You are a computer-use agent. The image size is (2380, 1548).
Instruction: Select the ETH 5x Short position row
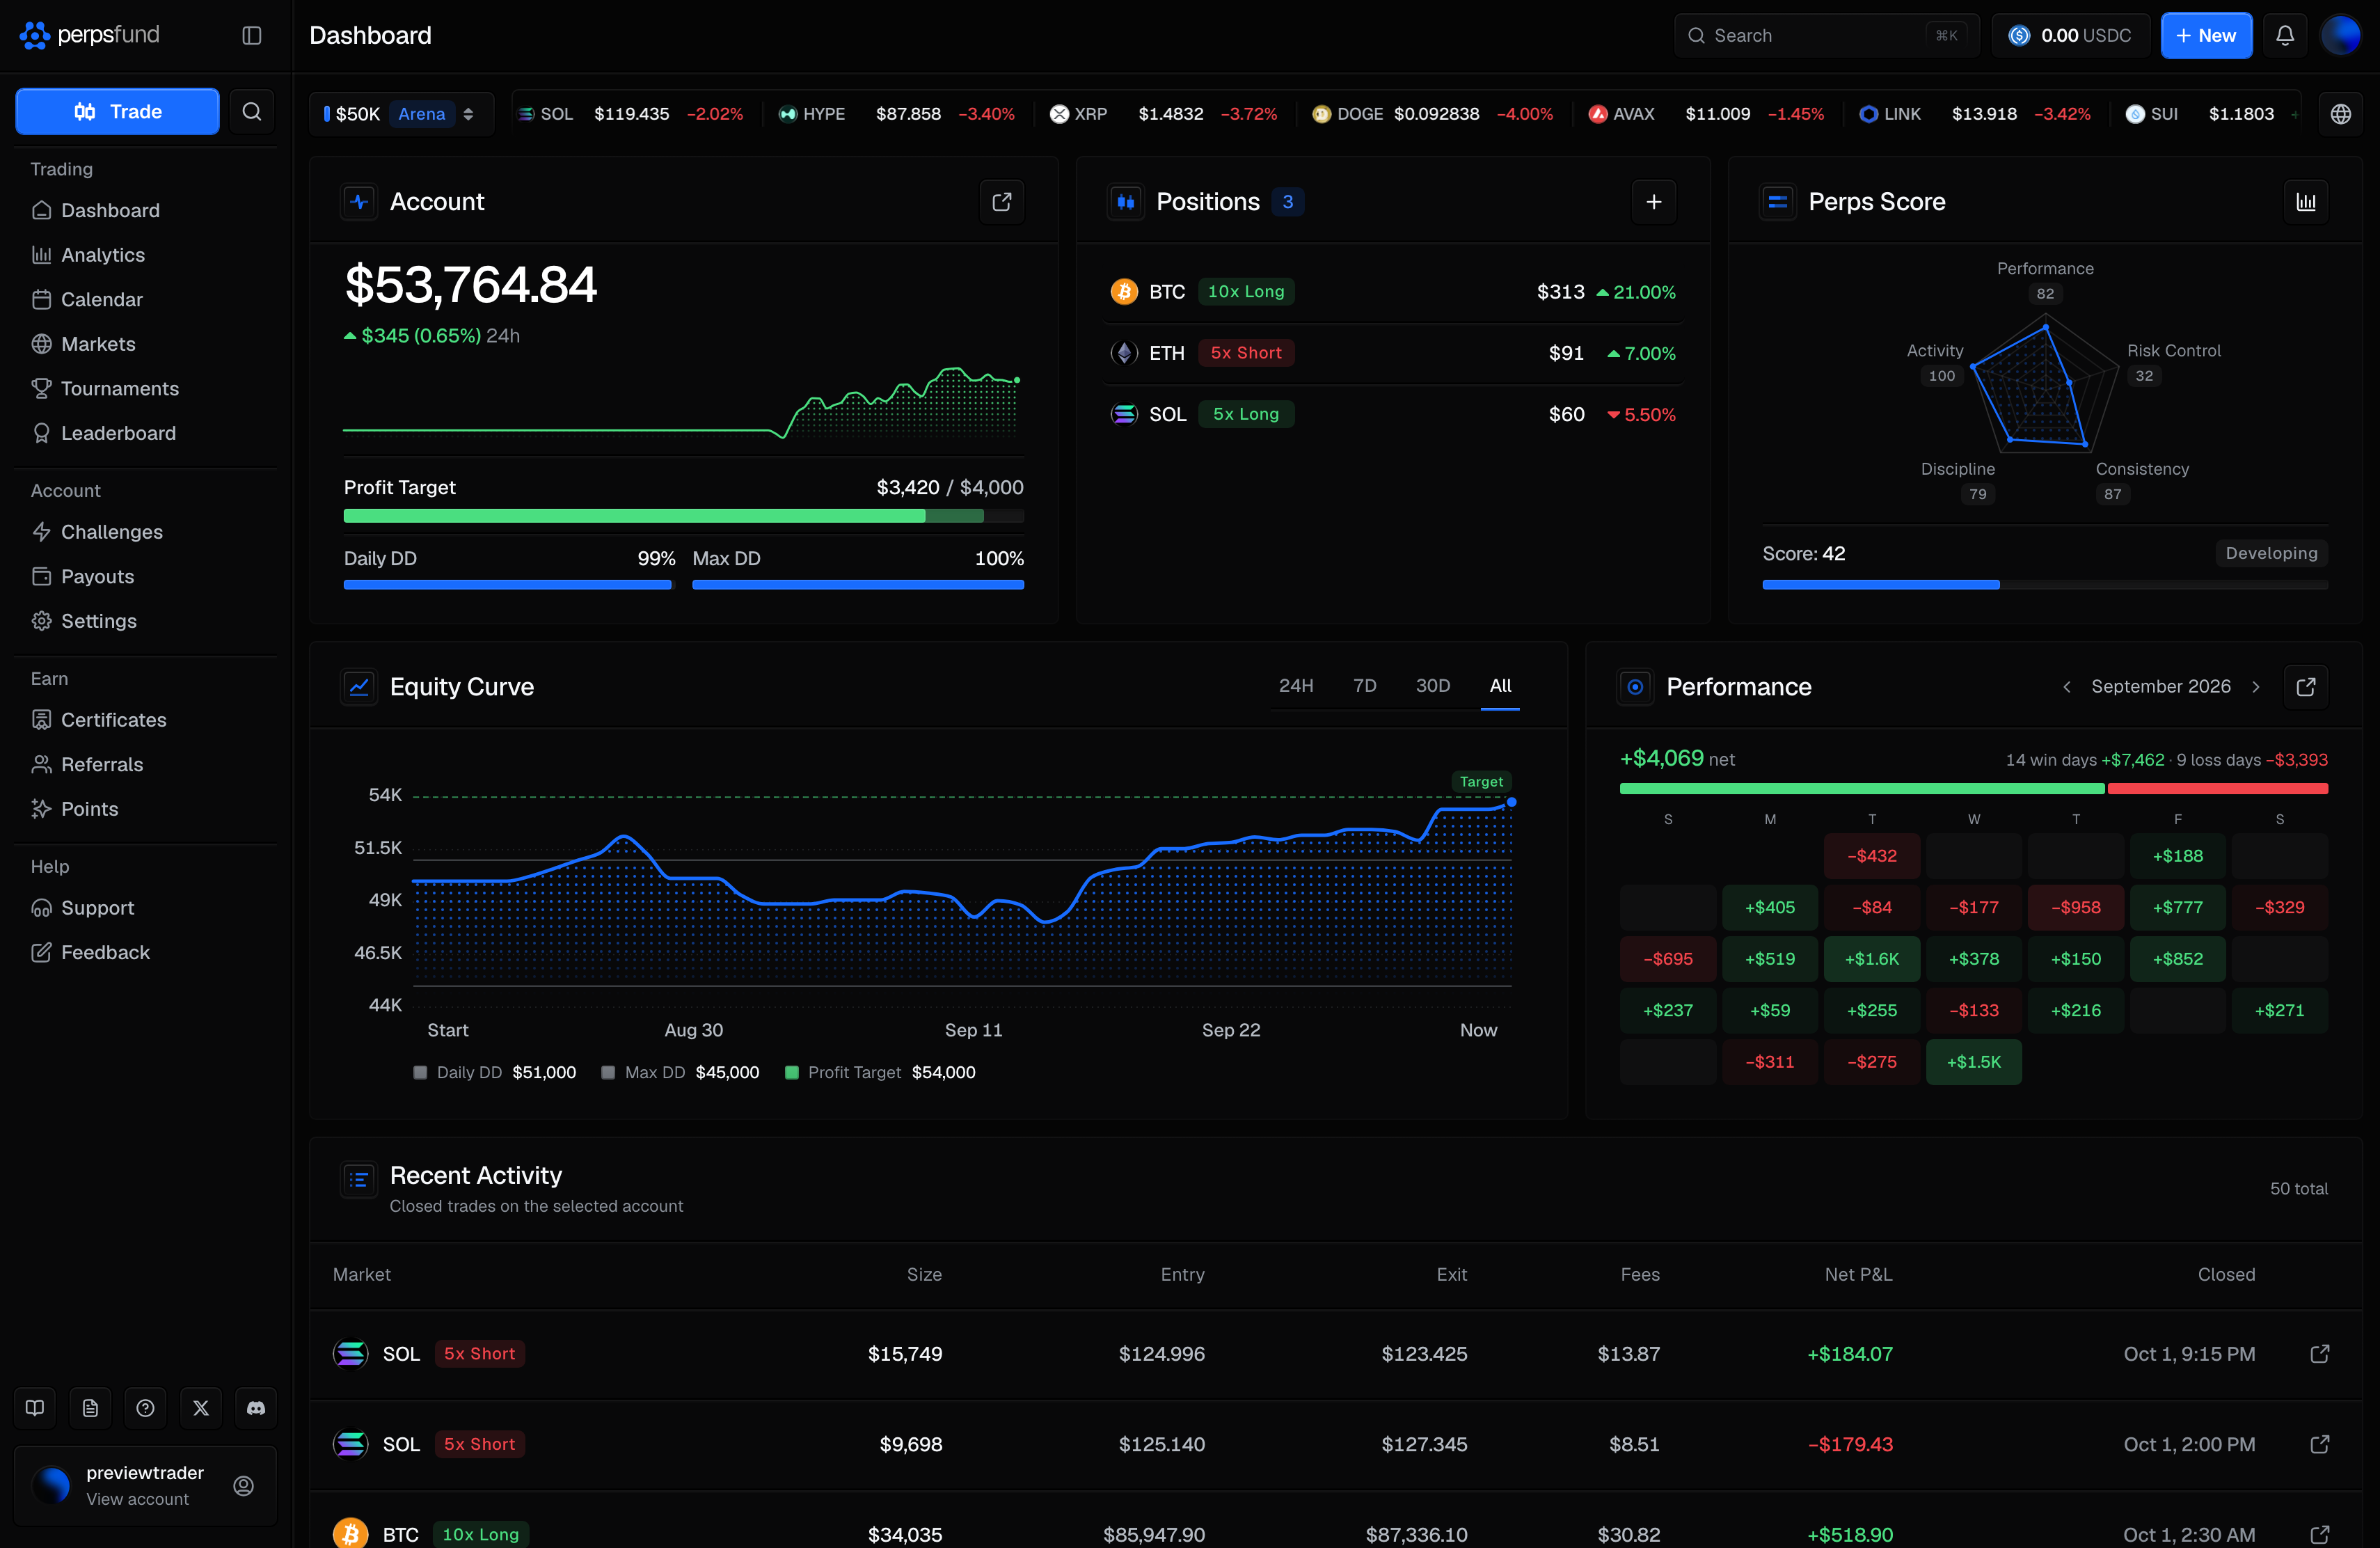(1393, 353)
